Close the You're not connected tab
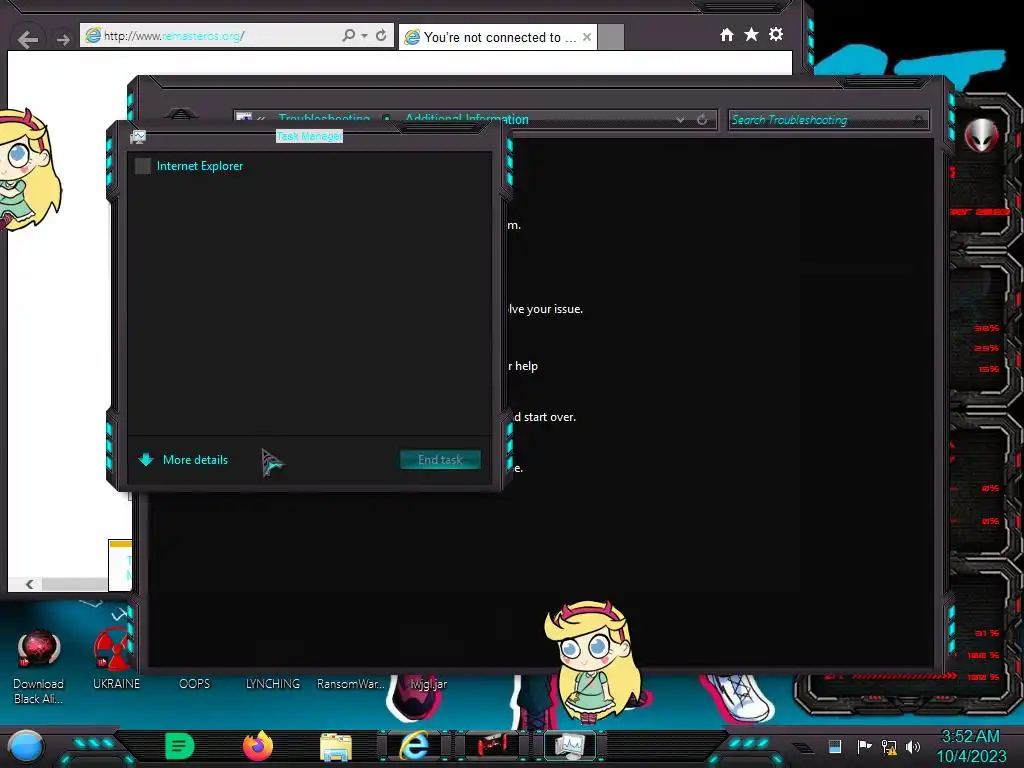This screenshot has width=1024, height=768. [x=587, y=37]
